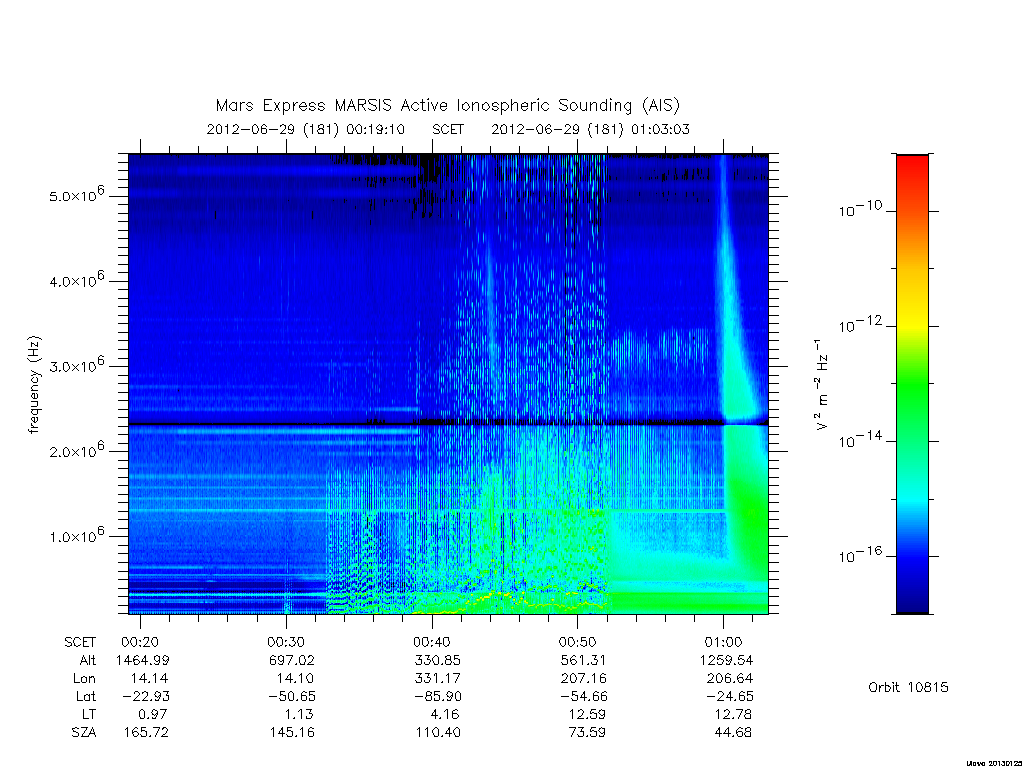Click the 'frequency (Hz)' axis label

click(34, 384)
